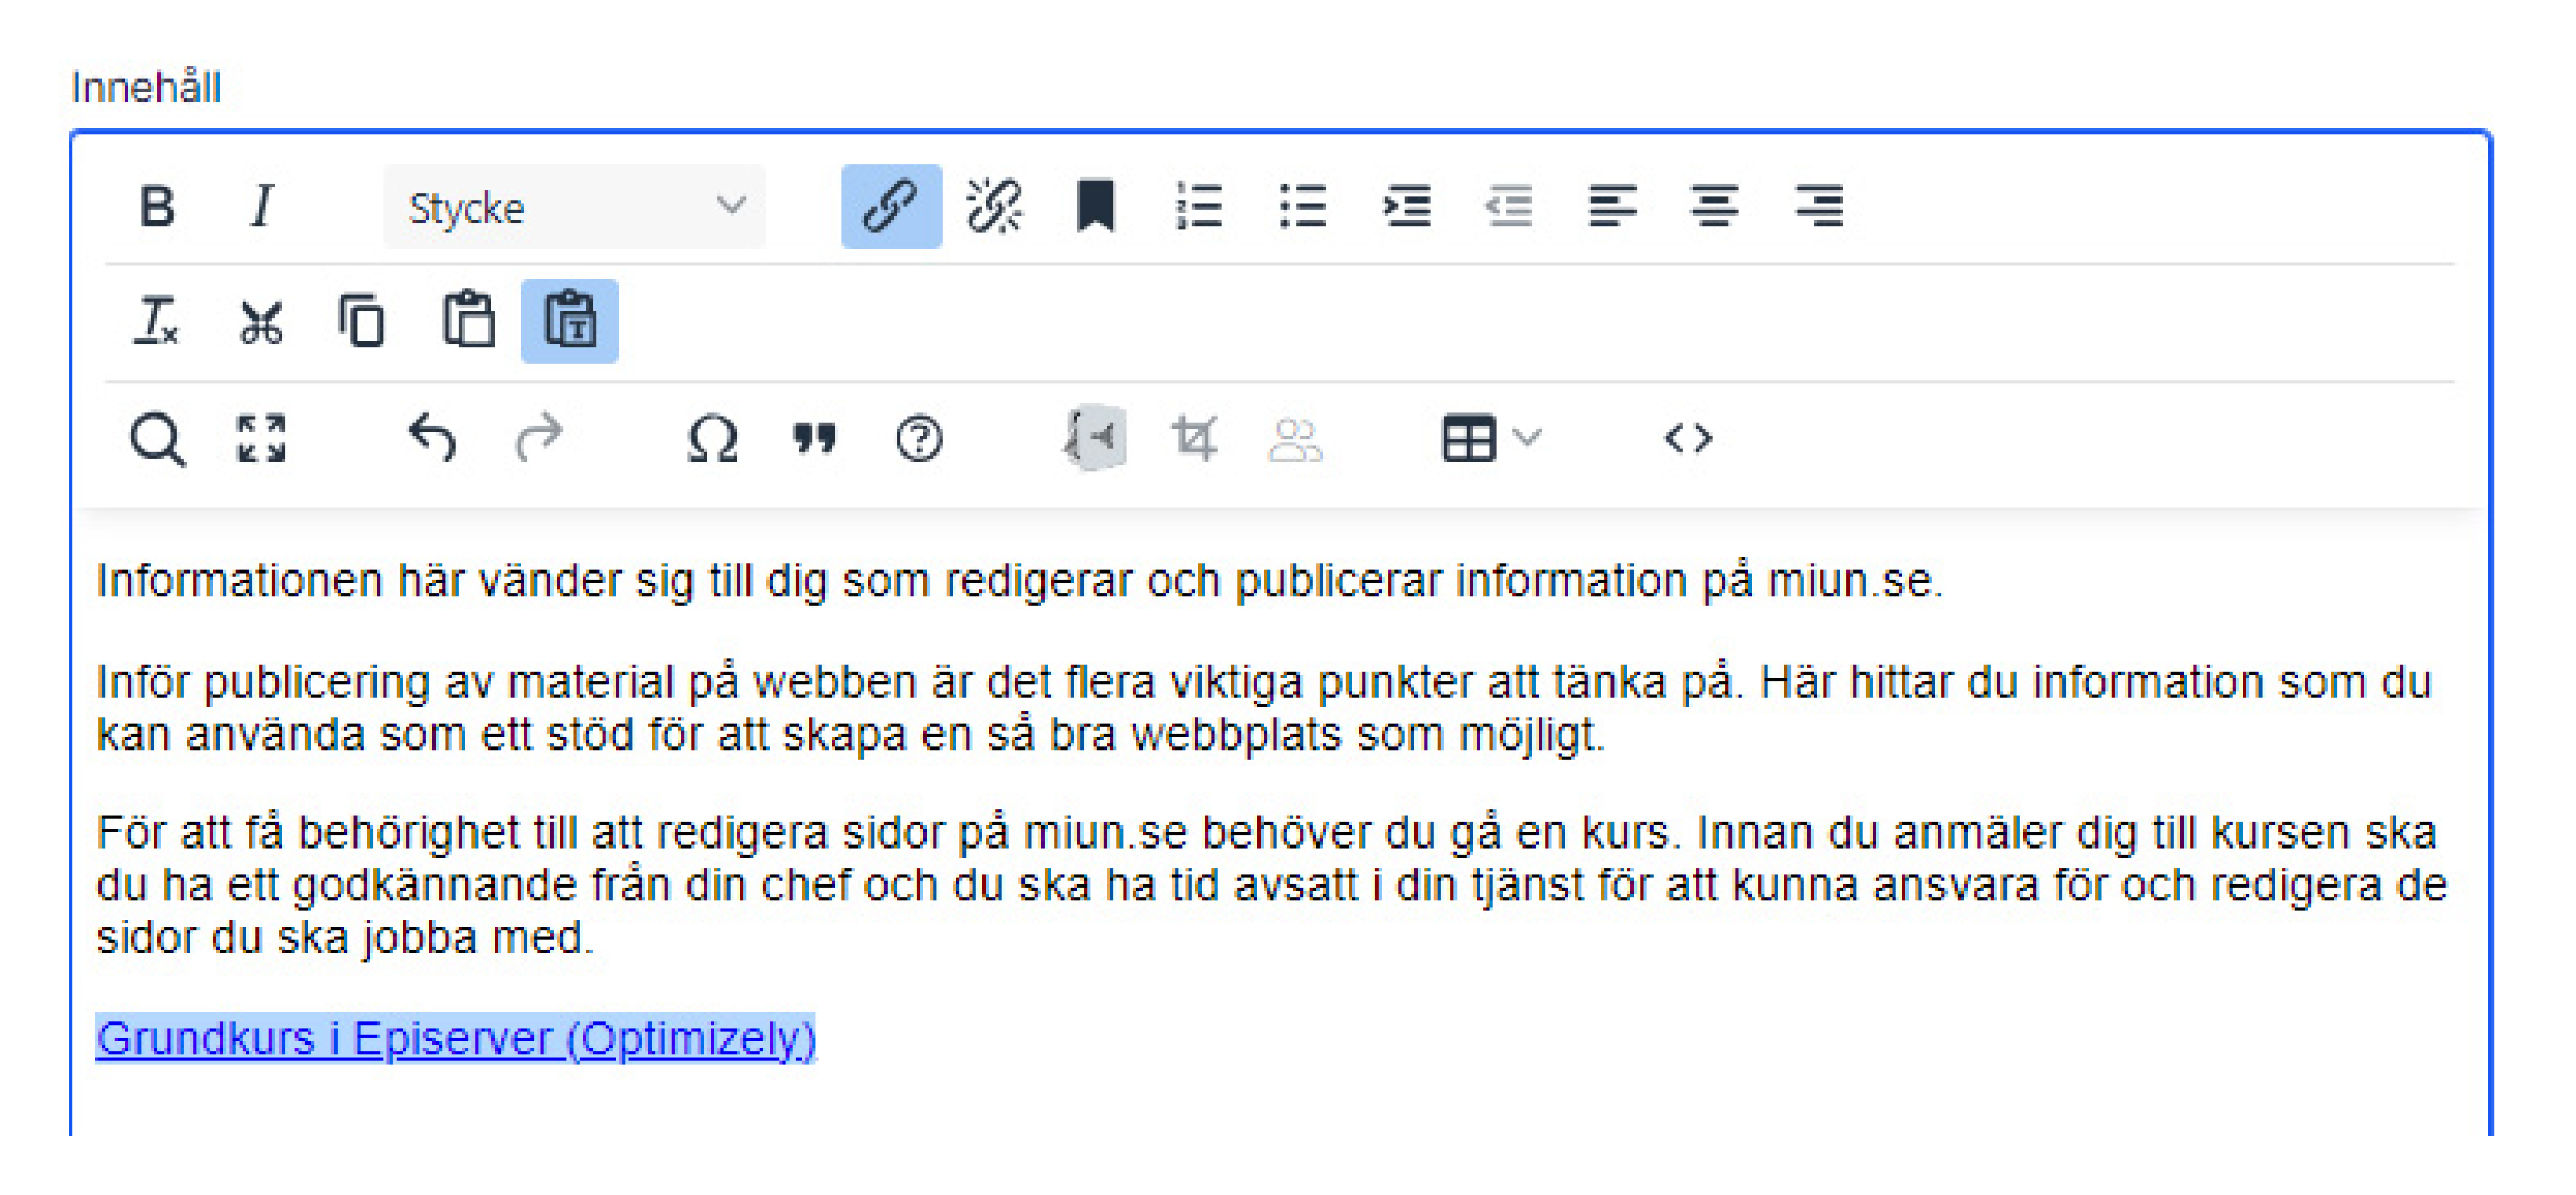Toggle italic formatting
Screen dimensions: 2576x1195
[x=262, y=207]
